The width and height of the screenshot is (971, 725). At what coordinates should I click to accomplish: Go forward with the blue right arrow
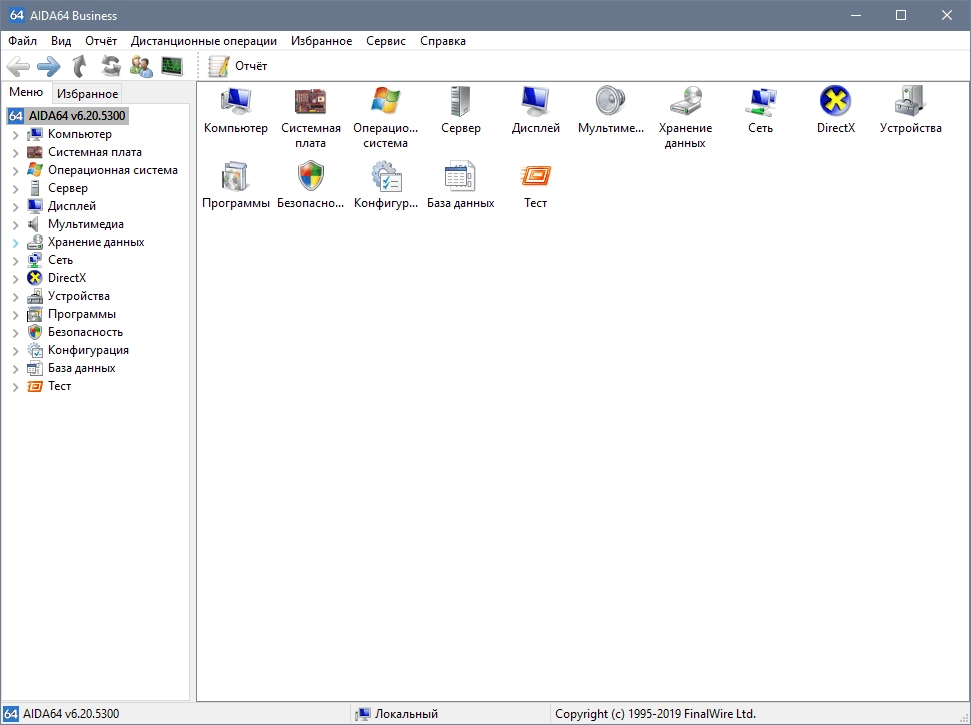click(48, 66)
